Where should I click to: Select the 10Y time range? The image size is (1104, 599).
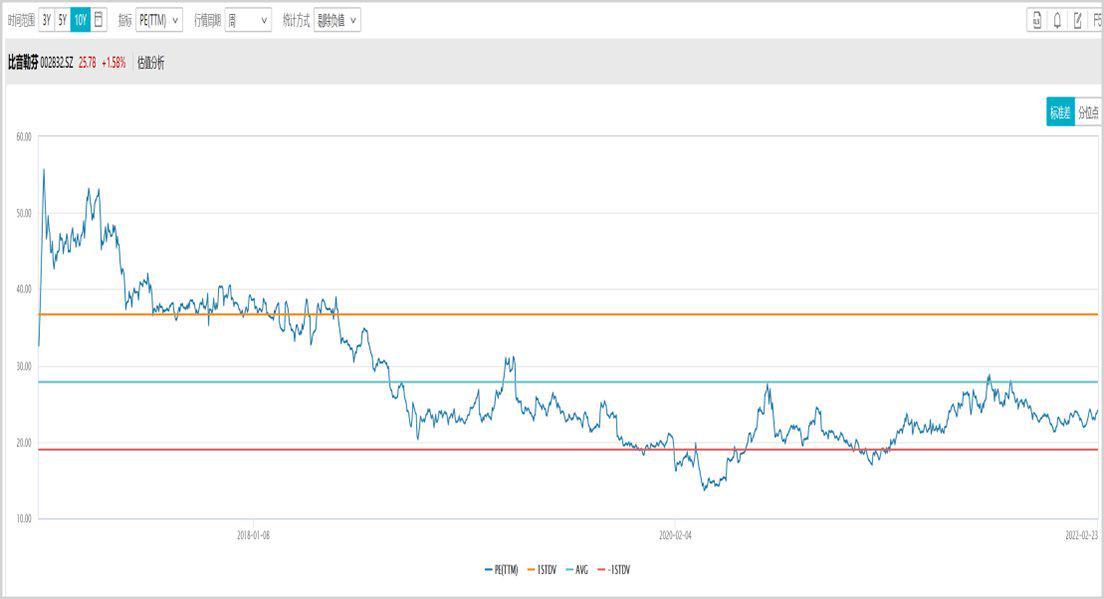(80, 20)
